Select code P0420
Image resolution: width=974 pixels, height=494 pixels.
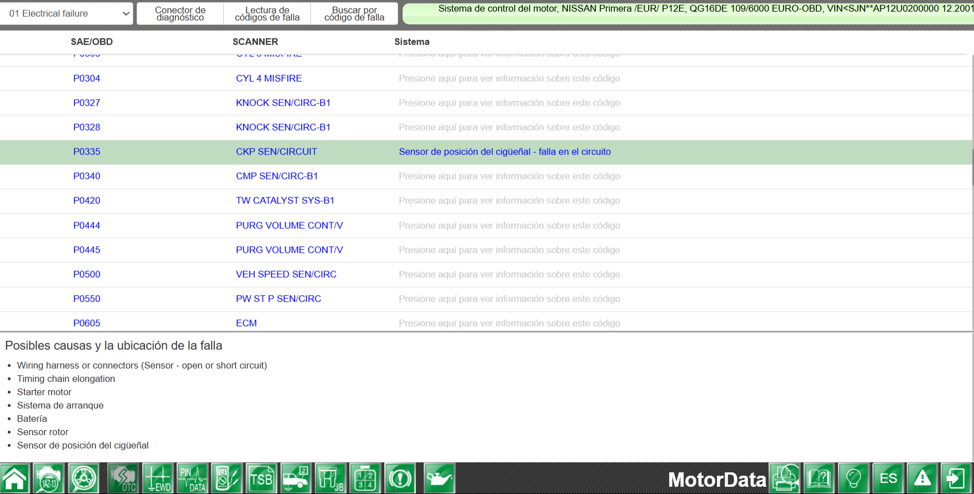click(x=86, y=200)
